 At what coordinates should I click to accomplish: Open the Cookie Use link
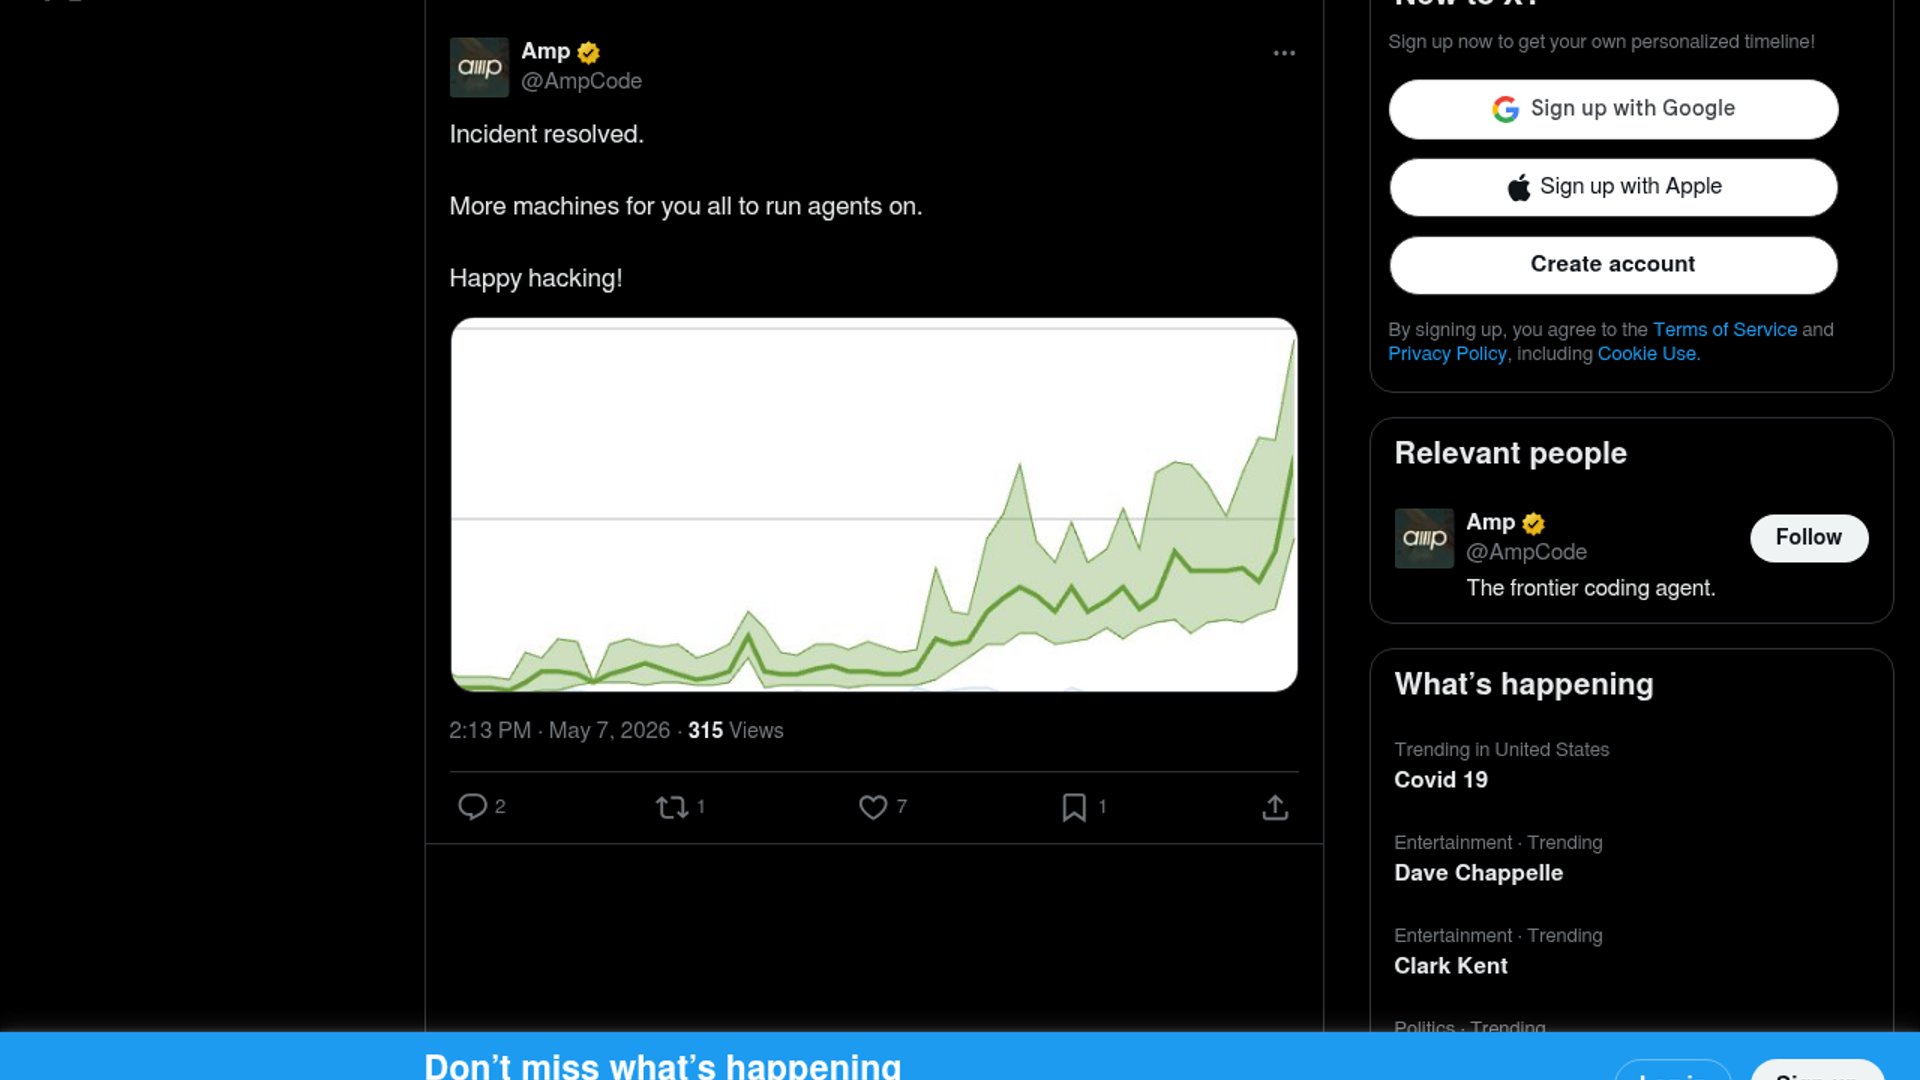pyautogui.click(x=1646, y=354)
